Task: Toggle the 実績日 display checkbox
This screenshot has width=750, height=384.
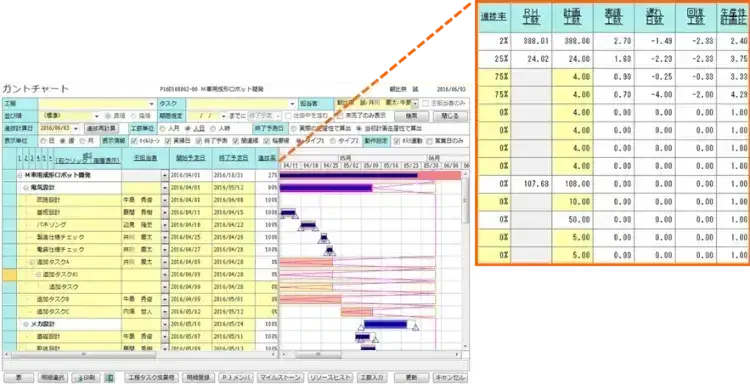Action: (168, 141)
